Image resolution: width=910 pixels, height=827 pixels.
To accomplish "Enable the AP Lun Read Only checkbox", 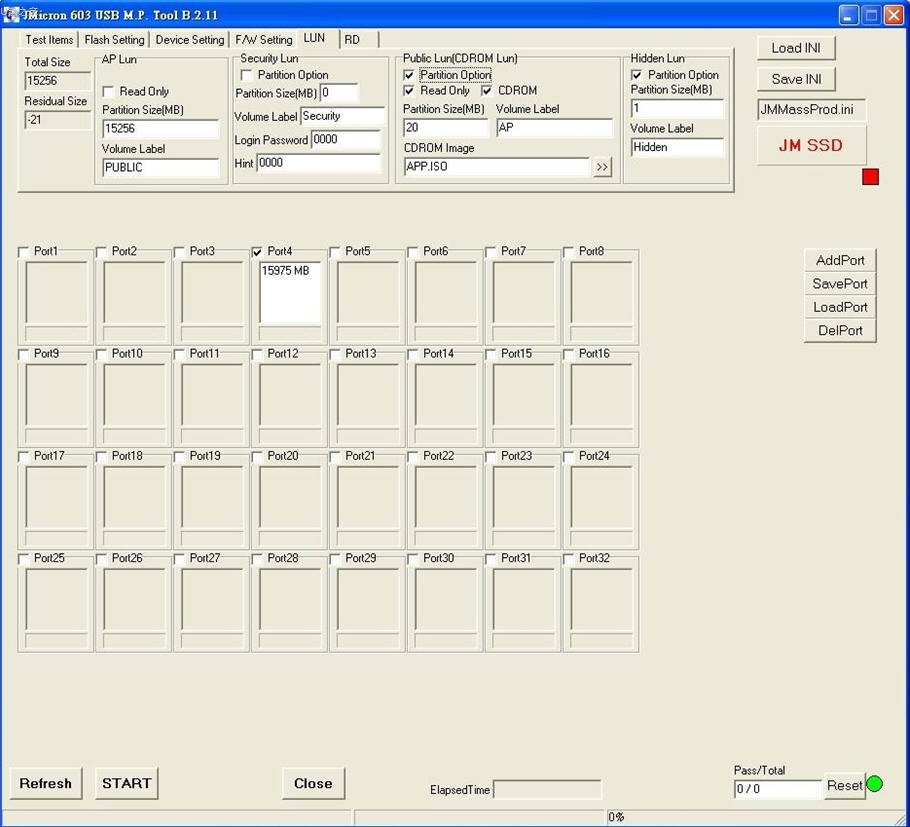I will click(x=109, y=91).
